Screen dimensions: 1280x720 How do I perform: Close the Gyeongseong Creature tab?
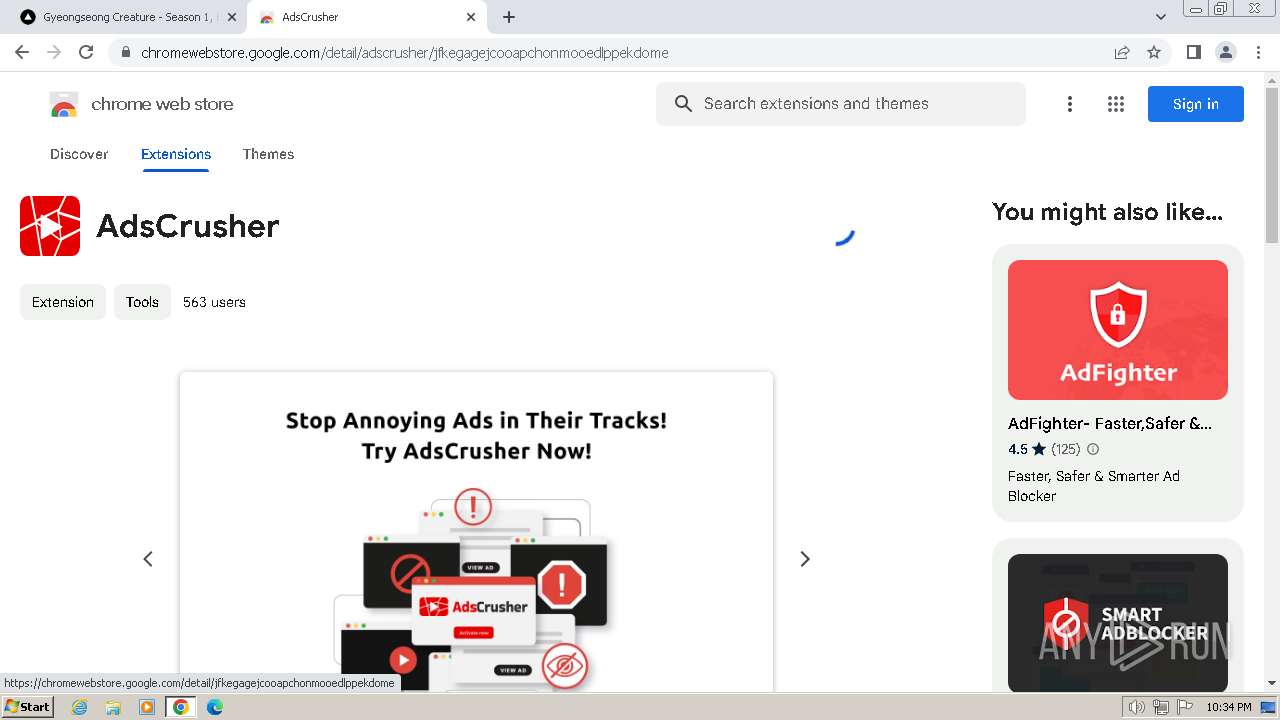tap(232, 17)
